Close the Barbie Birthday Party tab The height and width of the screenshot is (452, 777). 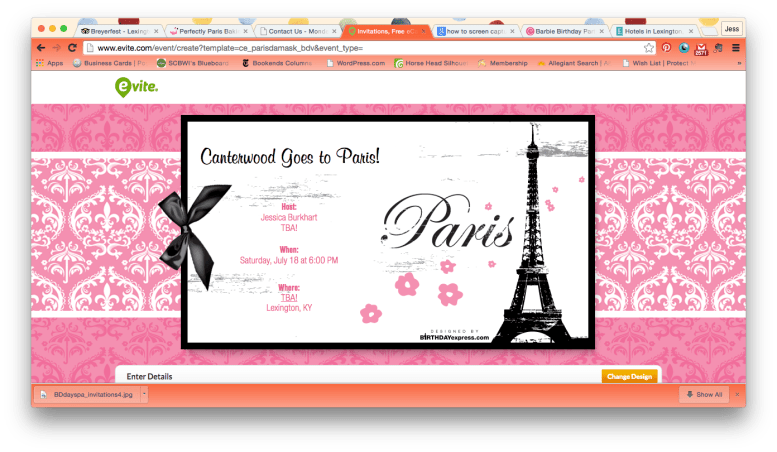(x=602, y=31)
